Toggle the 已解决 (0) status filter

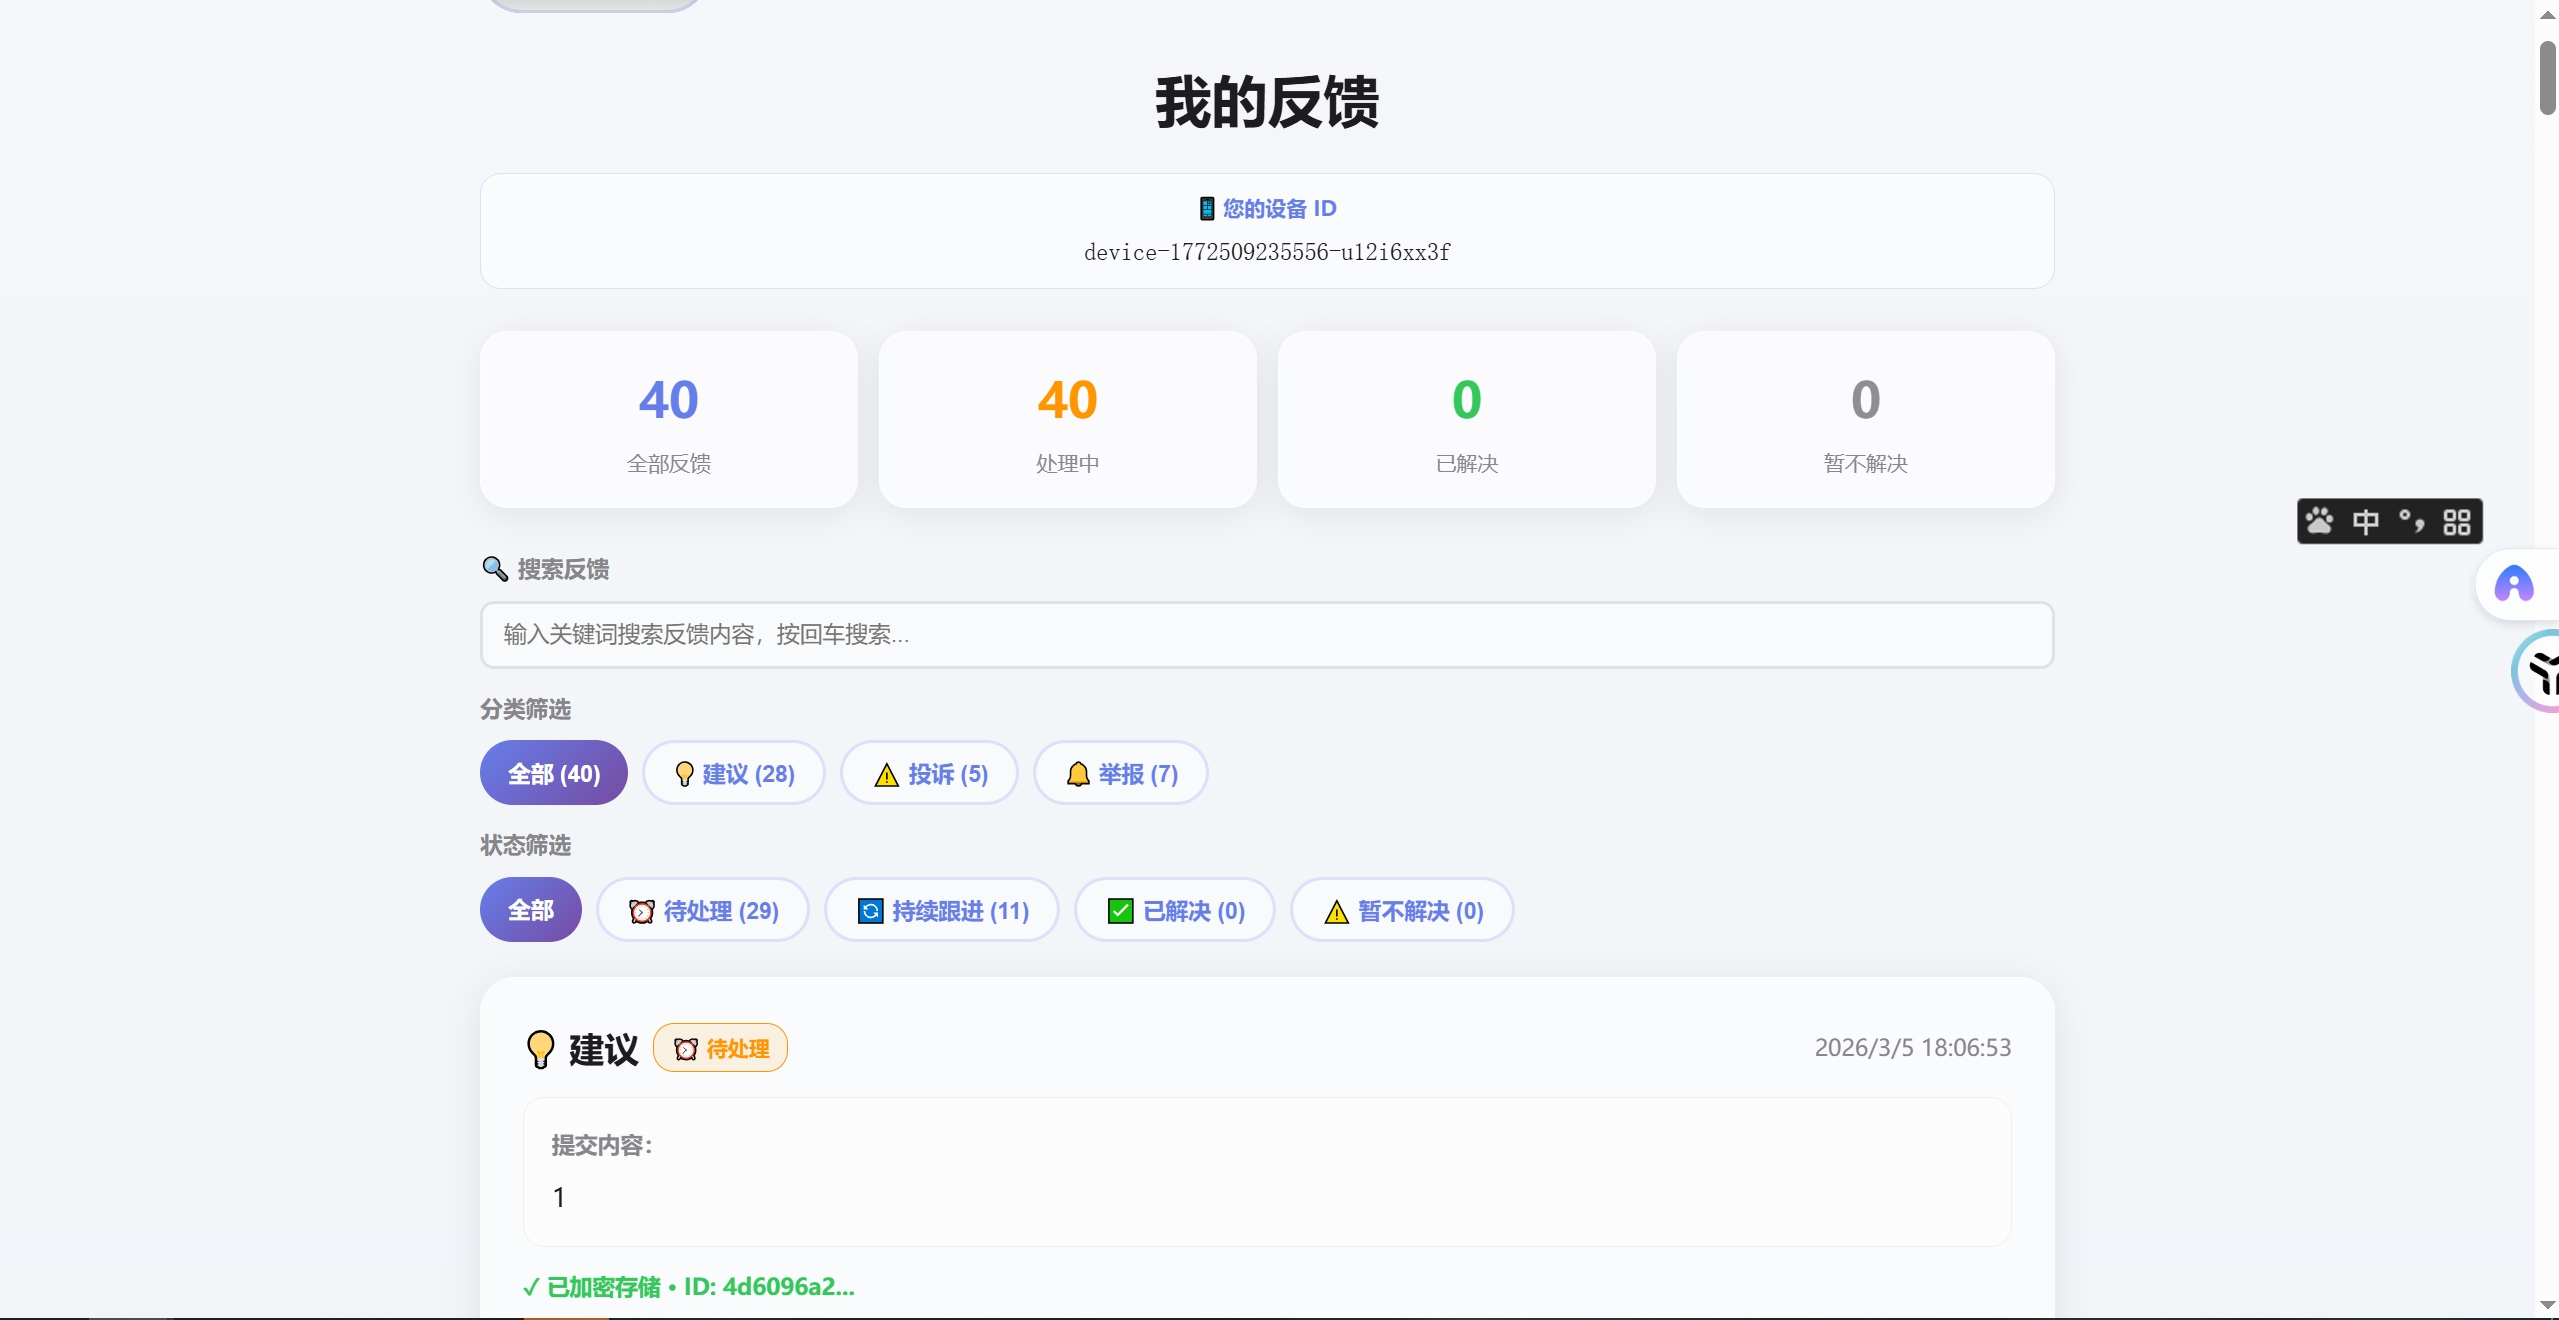tap(1173, 910)
